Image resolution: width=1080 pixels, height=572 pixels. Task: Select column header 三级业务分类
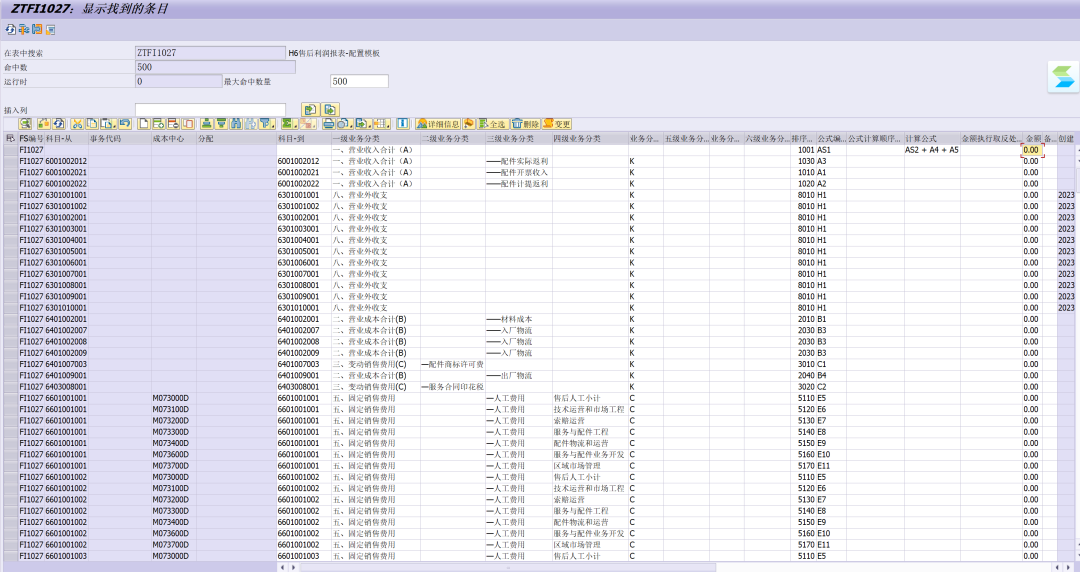519,139
